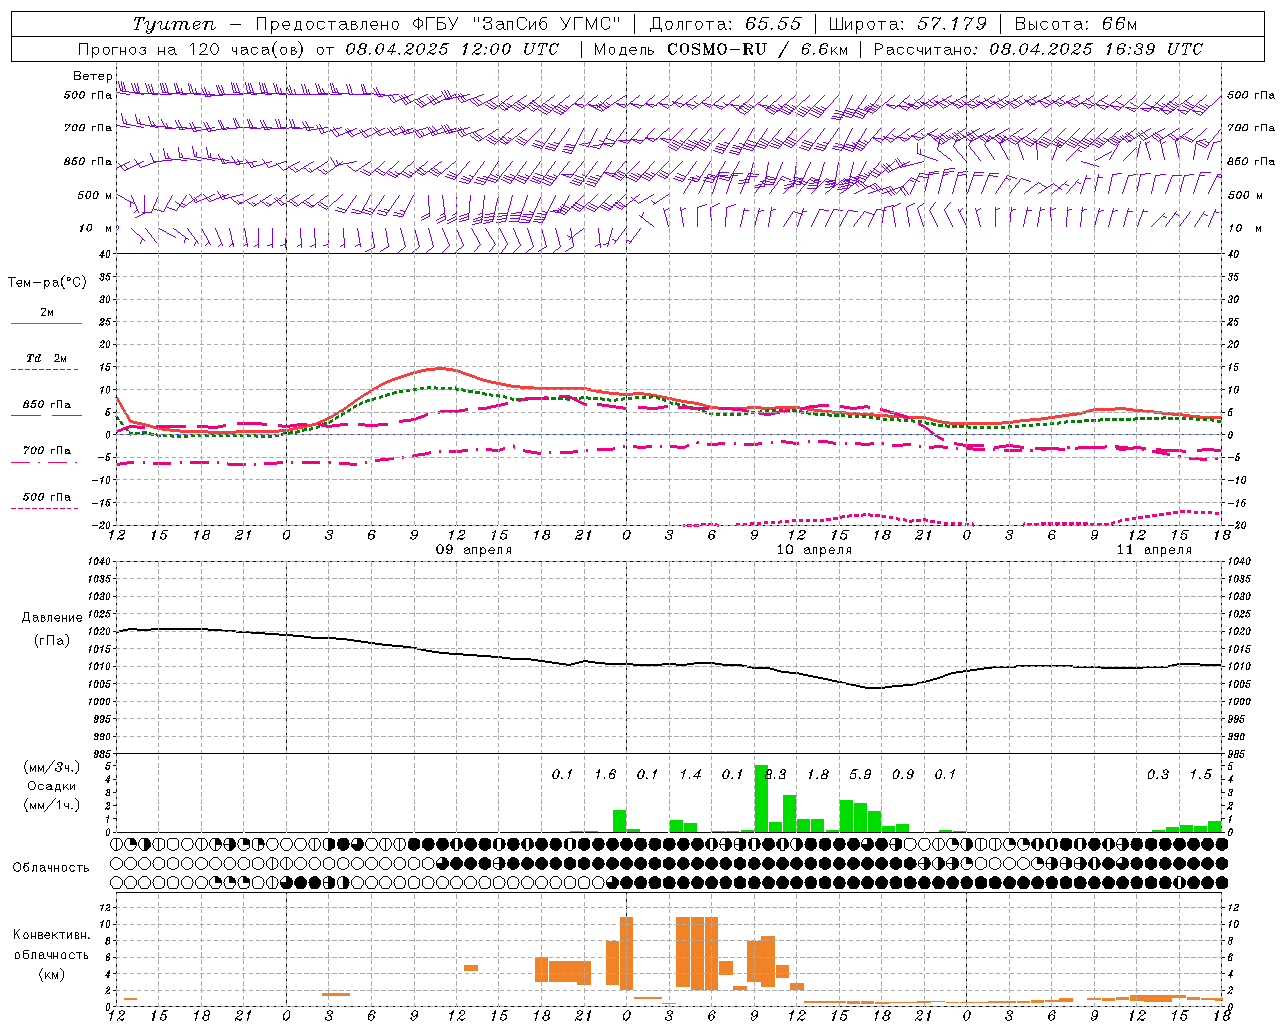Click the "Широта: 57.179" latitude value
The width and height of the screenshot is (1280, 1024).
(x=908, y=24)
